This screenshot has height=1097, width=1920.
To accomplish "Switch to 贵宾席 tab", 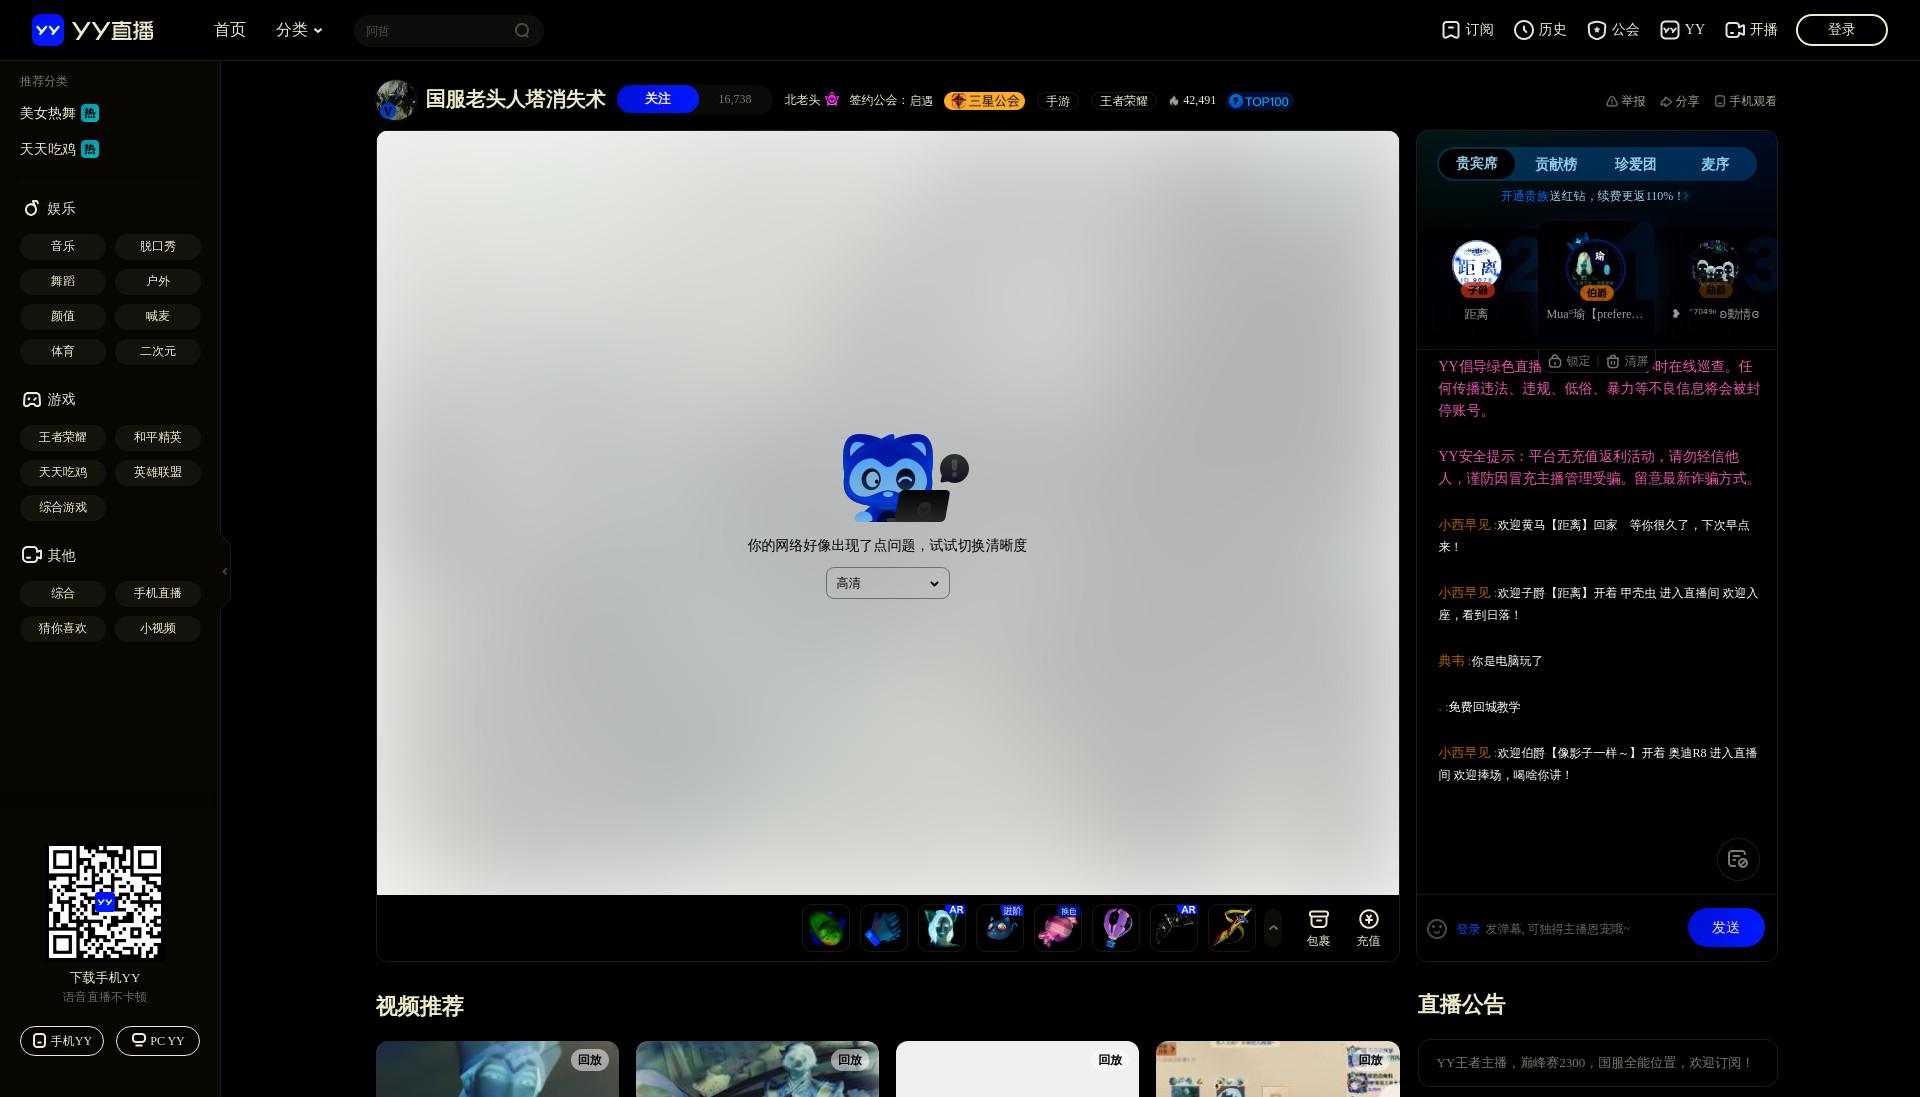I will tap(1477, 164).
